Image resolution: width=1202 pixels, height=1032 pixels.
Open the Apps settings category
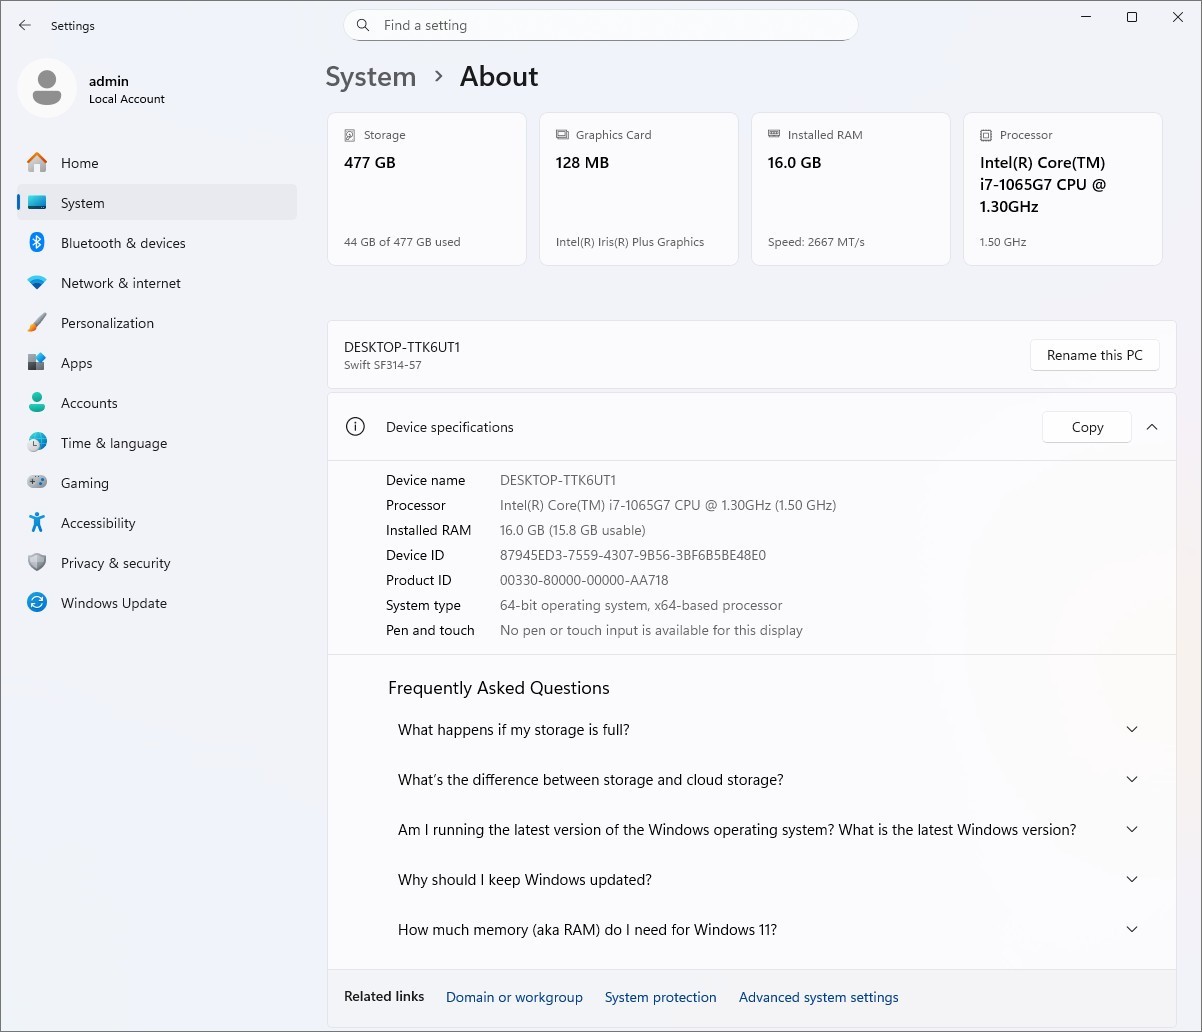click(x=158, y=363)
